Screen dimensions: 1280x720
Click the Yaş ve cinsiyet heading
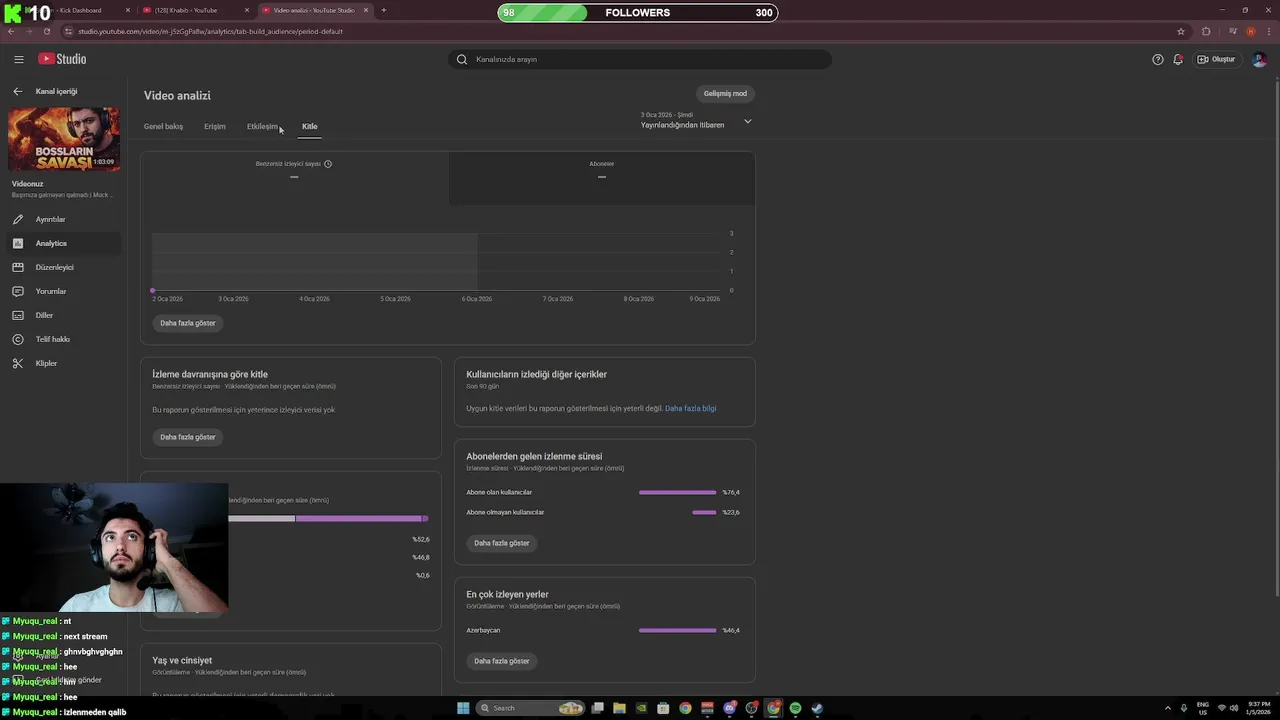coord(182,660)
